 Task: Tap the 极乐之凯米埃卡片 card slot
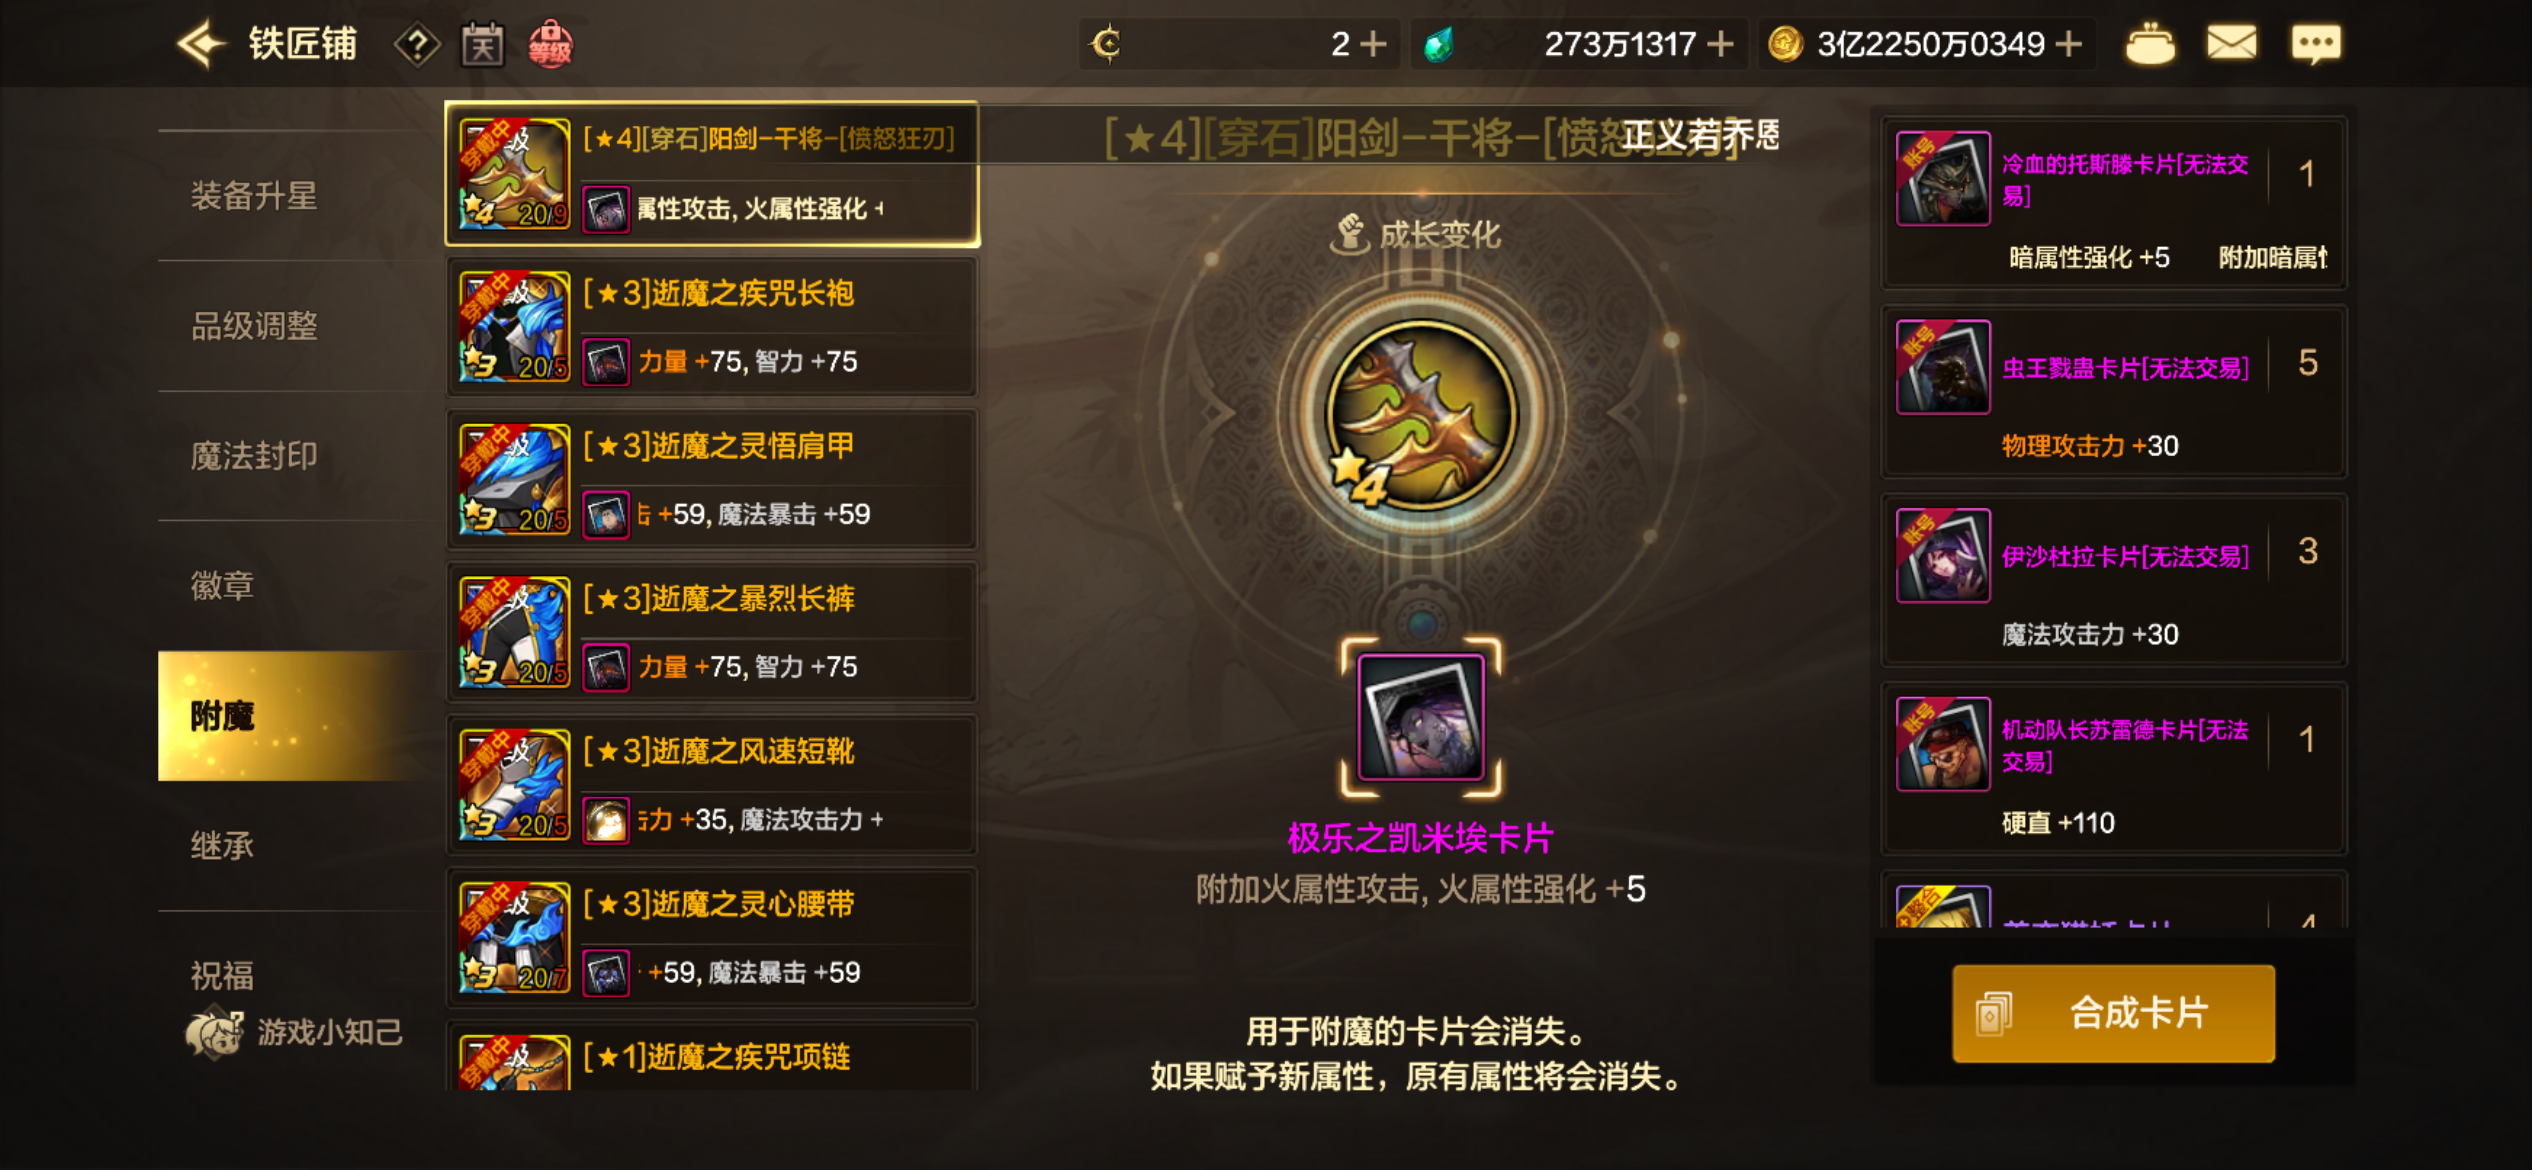coord(1421,717)
